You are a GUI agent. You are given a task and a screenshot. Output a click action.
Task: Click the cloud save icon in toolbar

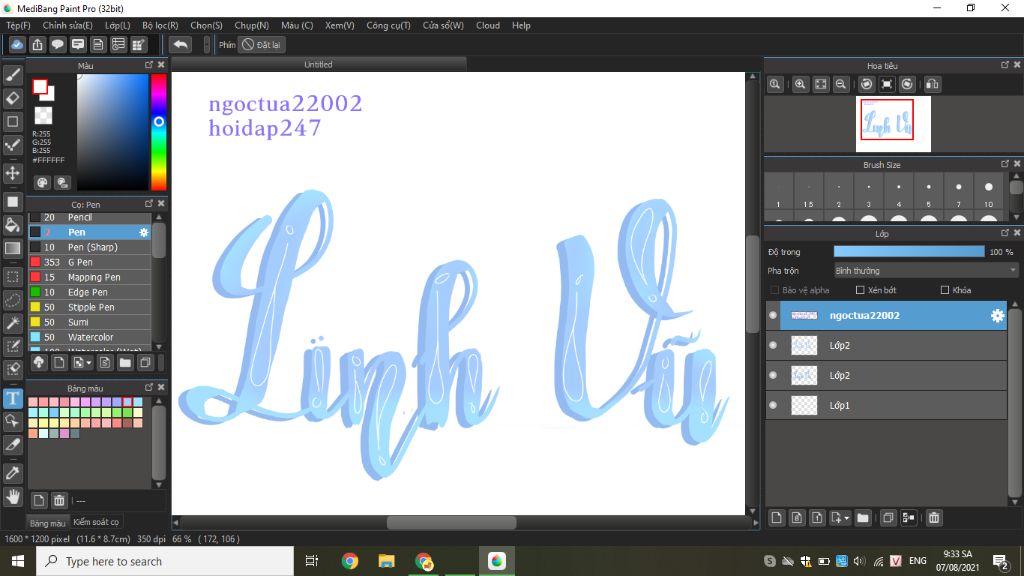click(x=17, y=44)
